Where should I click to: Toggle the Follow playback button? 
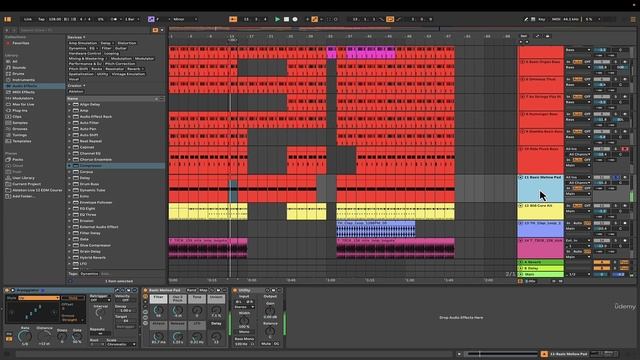233,19
